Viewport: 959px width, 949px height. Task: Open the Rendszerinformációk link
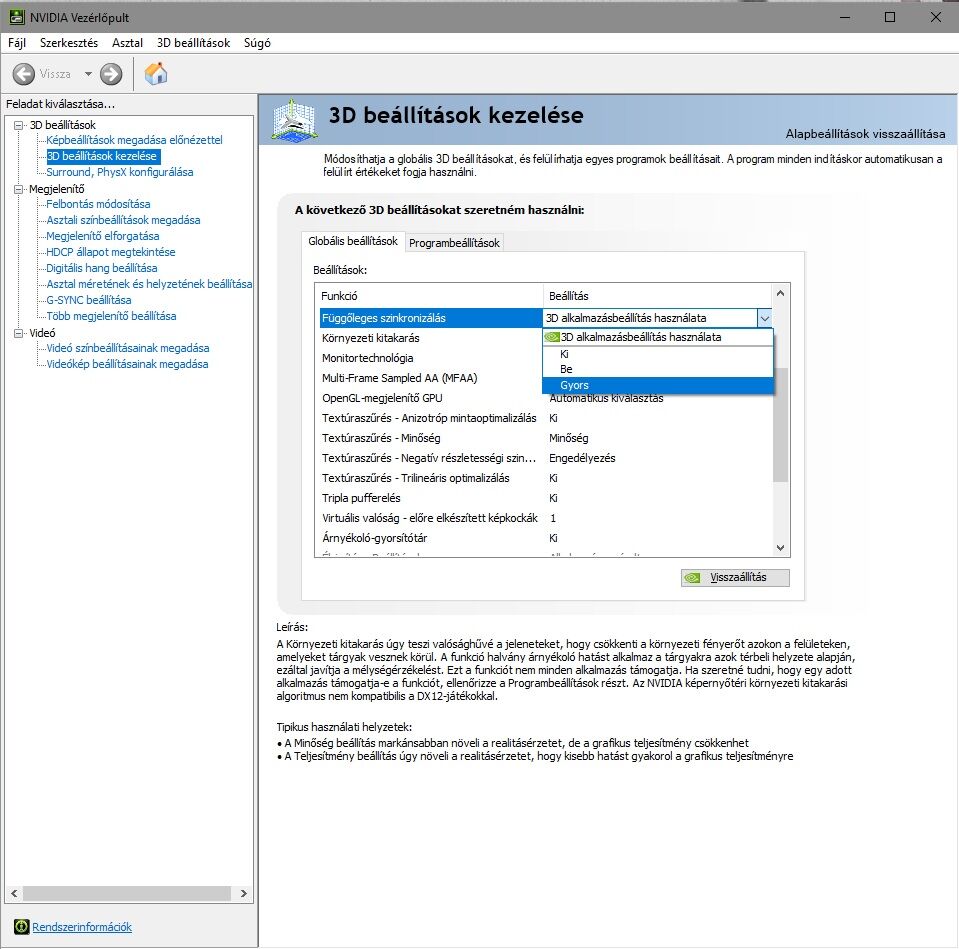coord(82,927)
